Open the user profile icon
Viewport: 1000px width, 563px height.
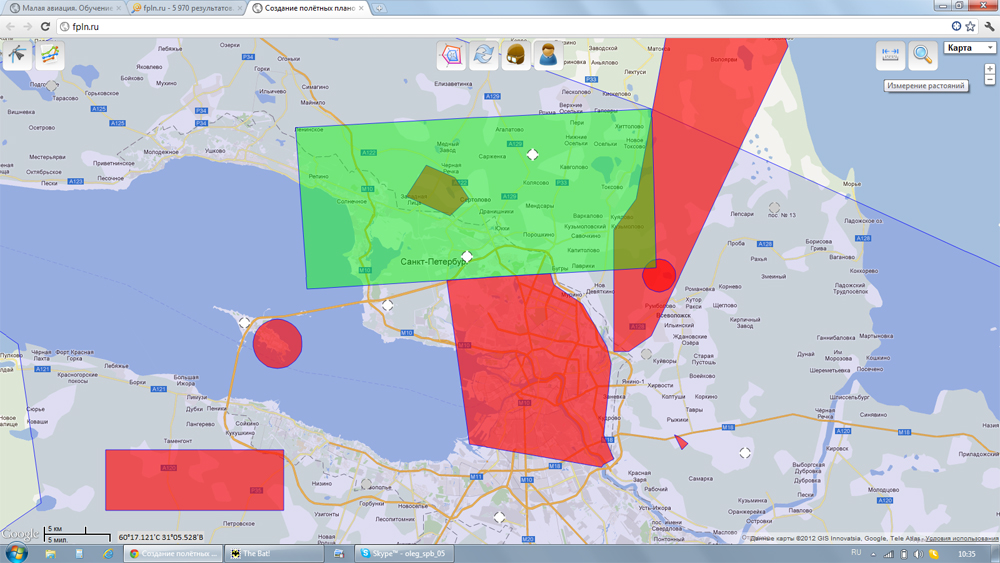coord(548,56)
